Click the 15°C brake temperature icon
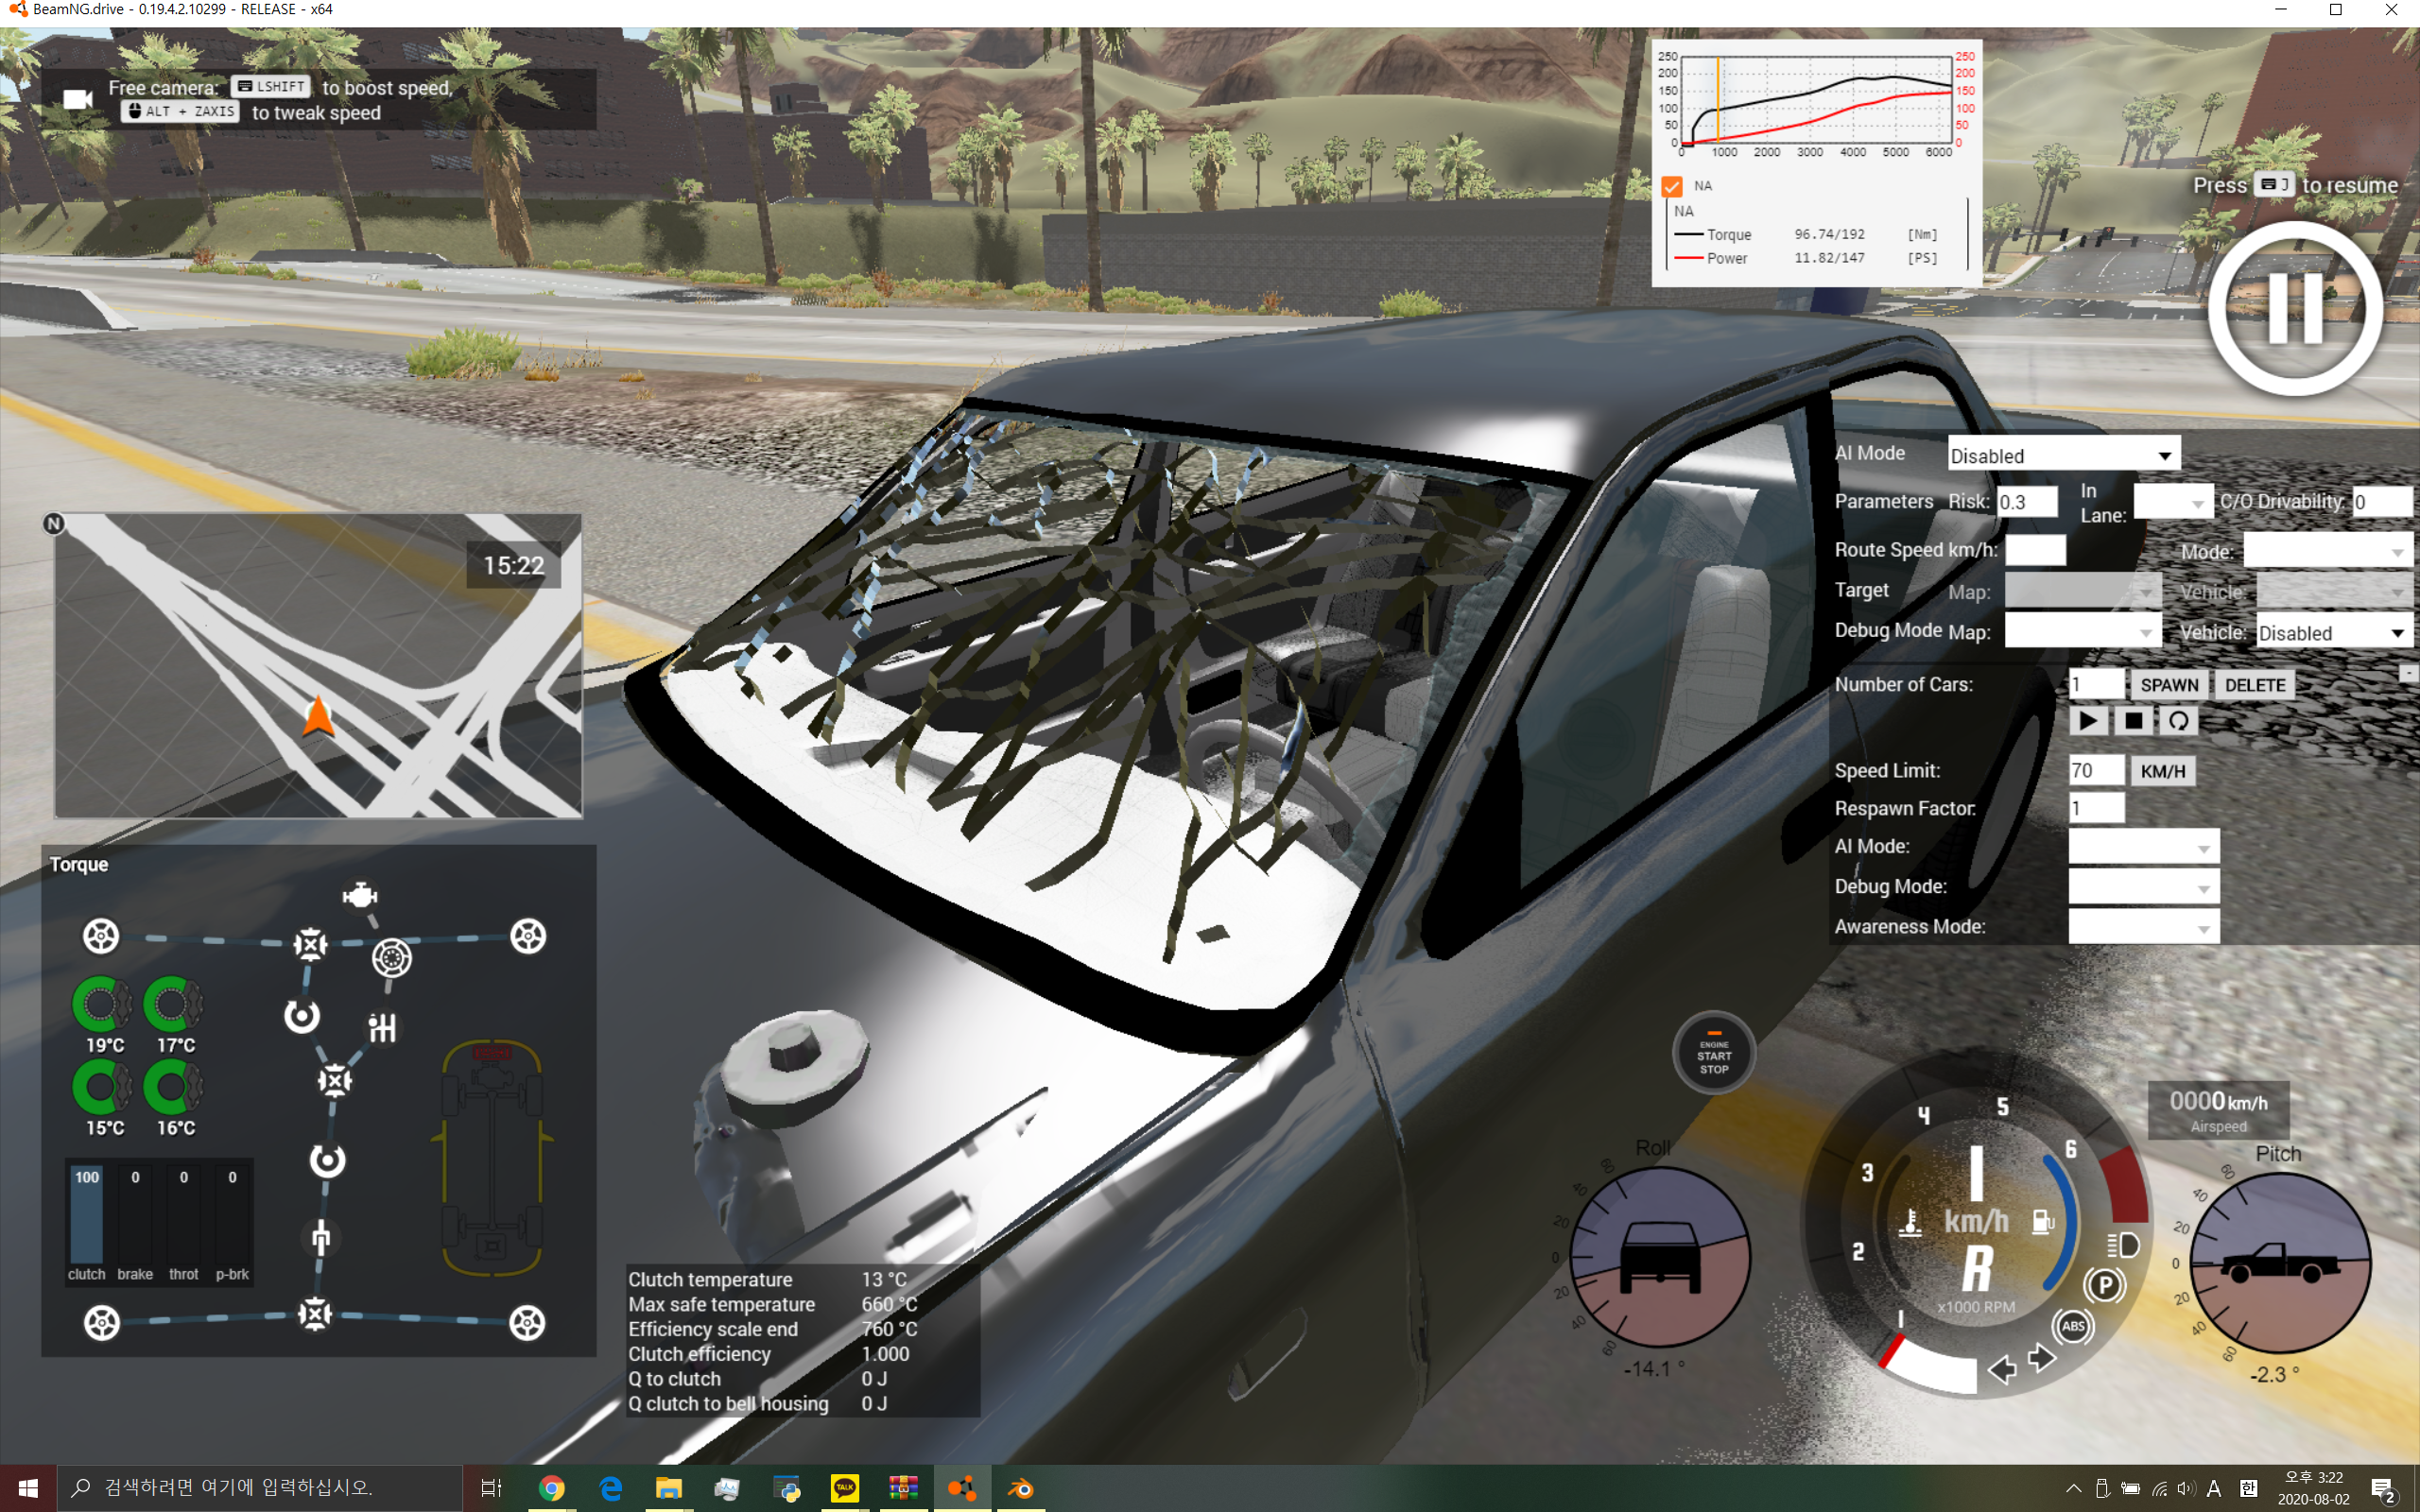The image size is (2420, 1512). tap(101, 1086)
